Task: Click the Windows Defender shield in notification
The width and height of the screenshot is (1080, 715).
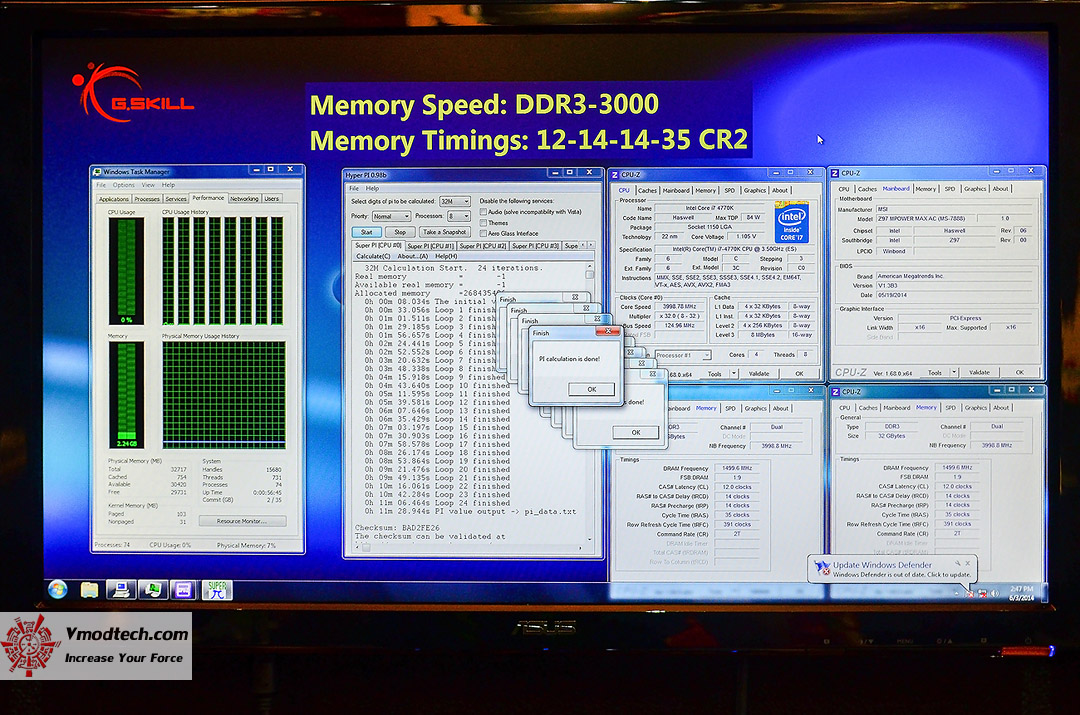Action: (822, 568)
